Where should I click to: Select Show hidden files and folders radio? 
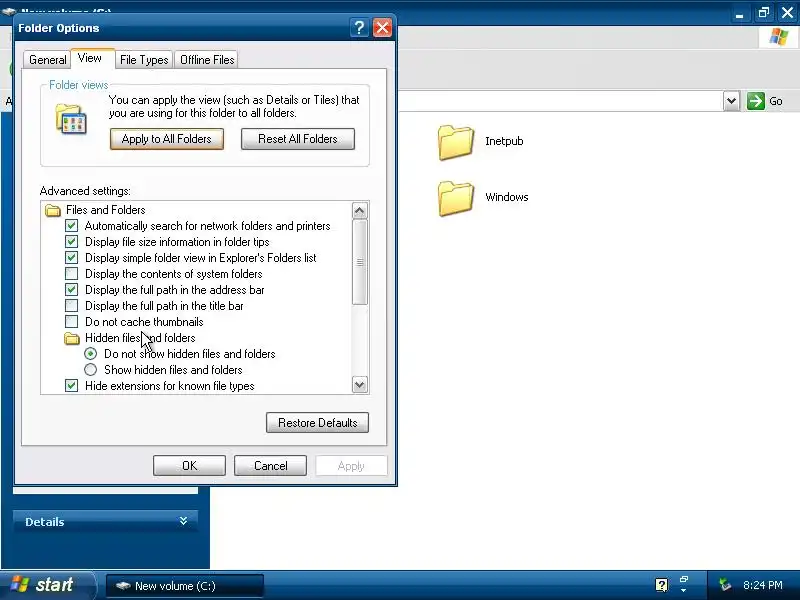90,370
